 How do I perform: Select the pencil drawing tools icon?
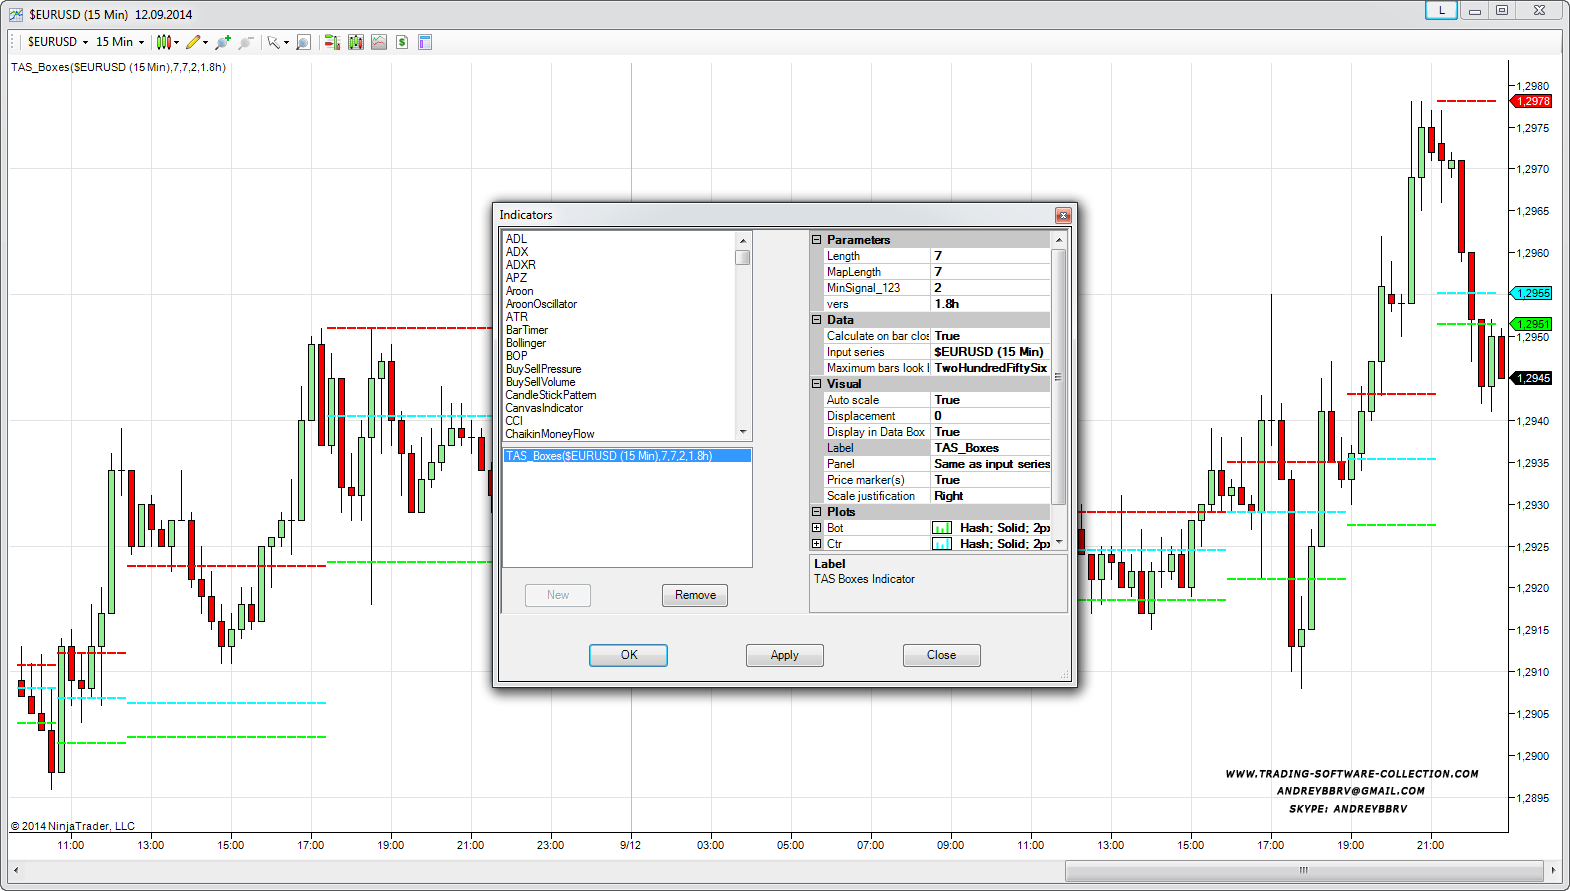(193, 42)
